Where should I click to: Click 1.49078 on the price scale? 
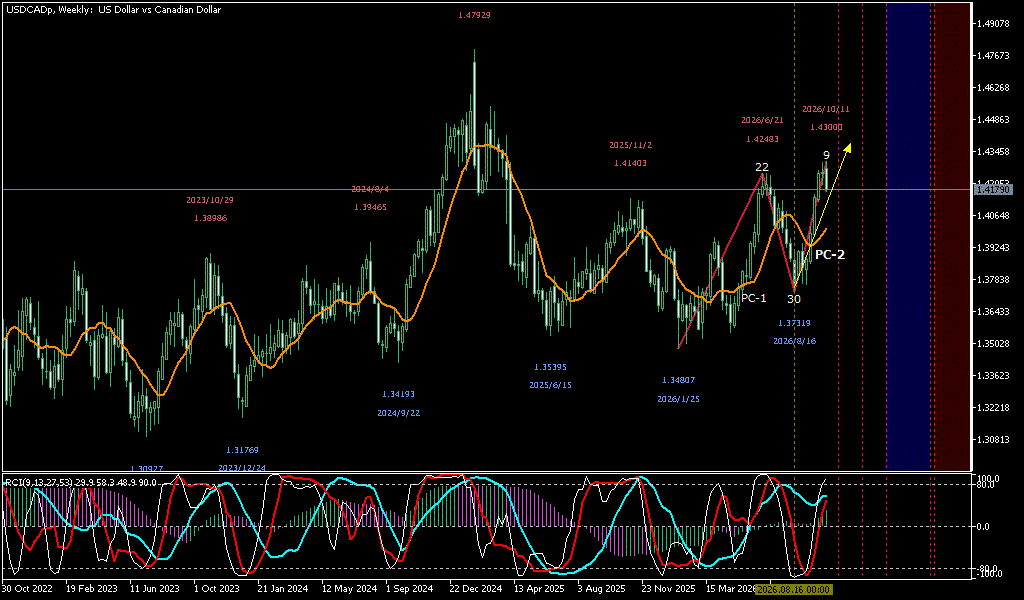click(993, 24)
